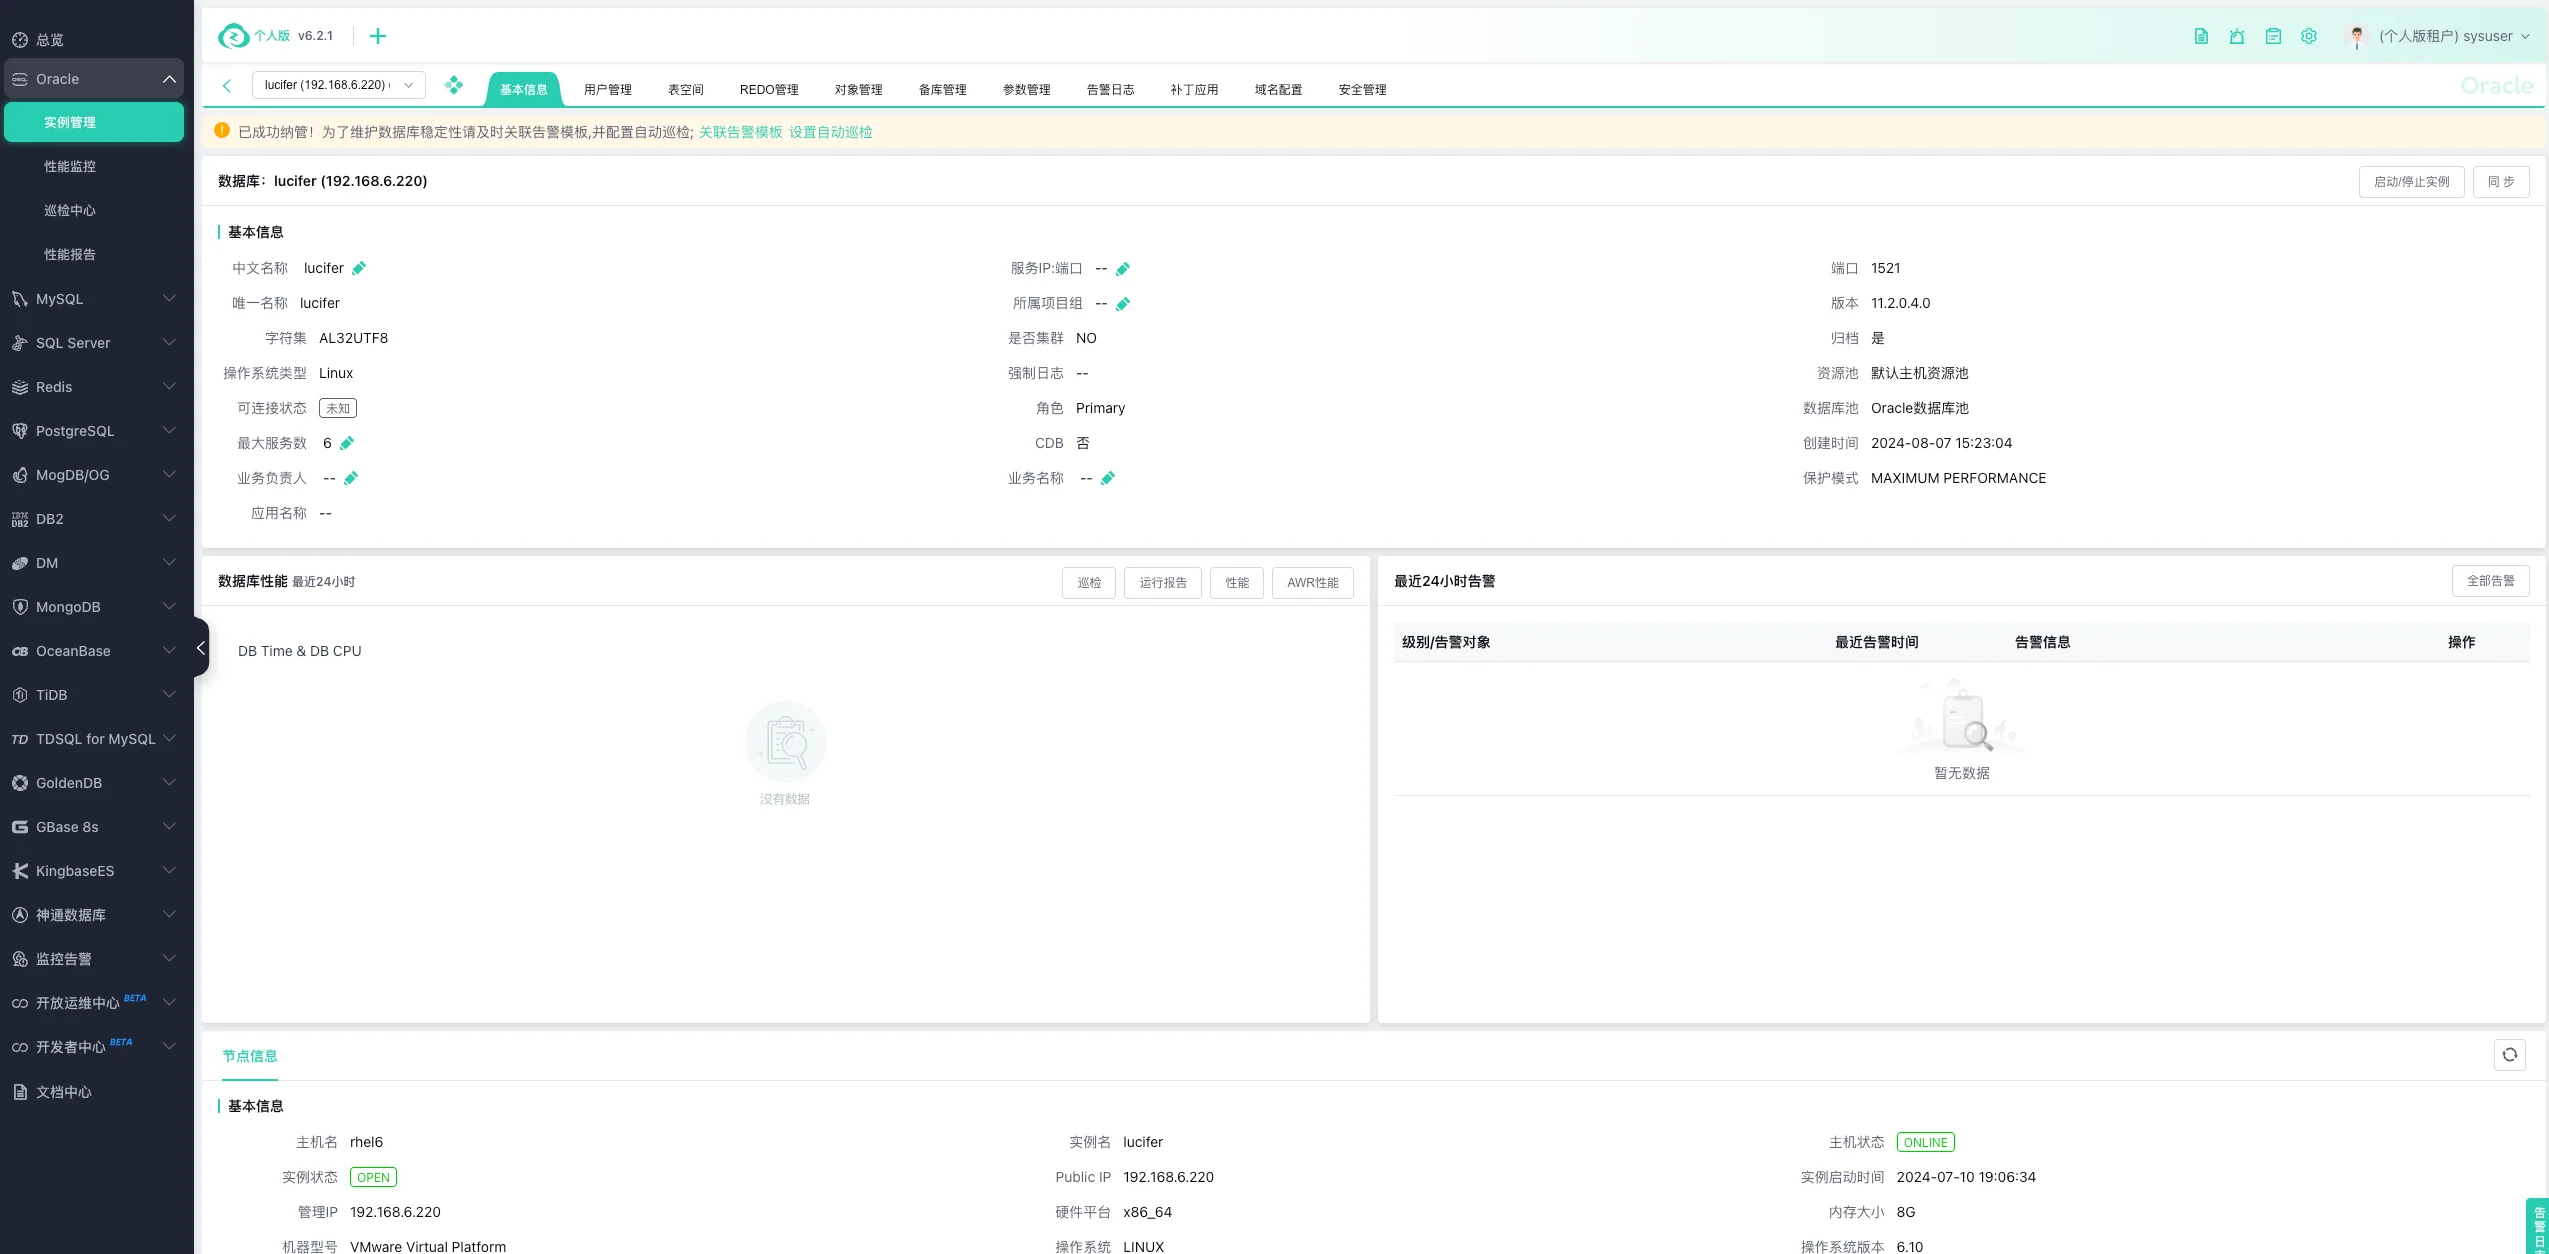Switch to the 表空间 tab
Image resolution: width=2549 pixels, height=1254 pixels.
click(x=685, y=90)
